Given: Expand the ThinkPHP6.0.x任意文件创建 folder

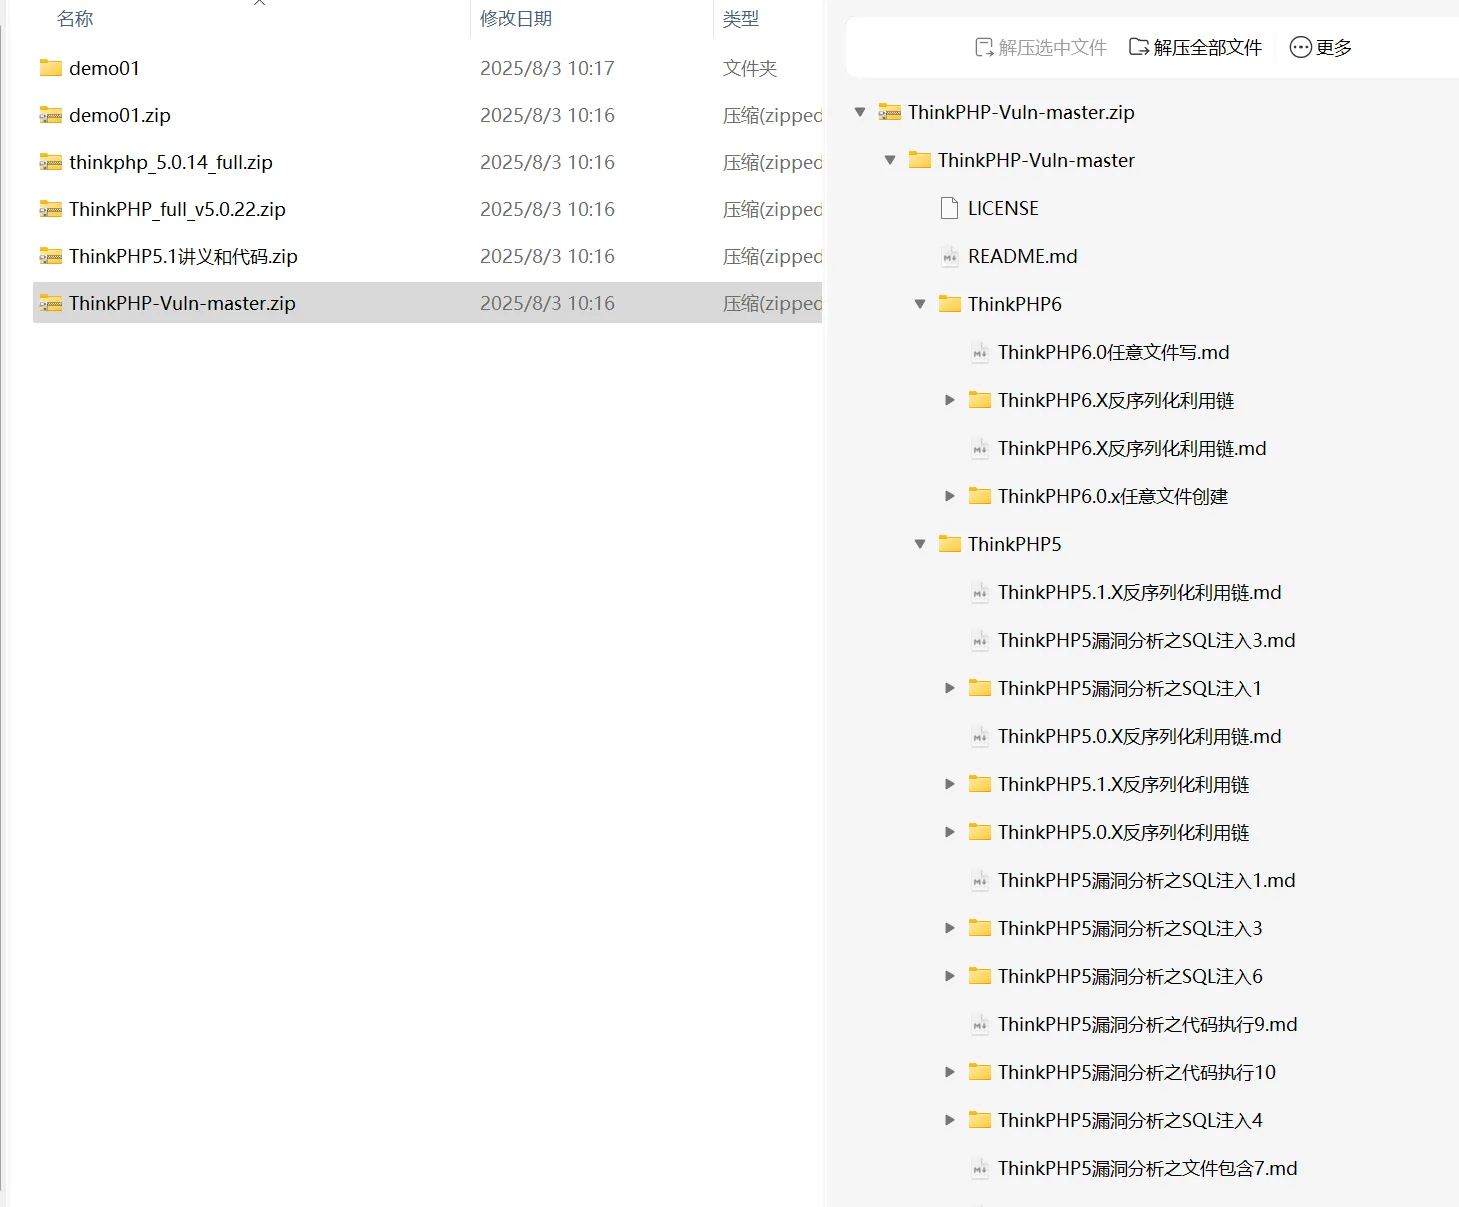Looking at the screenshot, I should click(950, 496).
